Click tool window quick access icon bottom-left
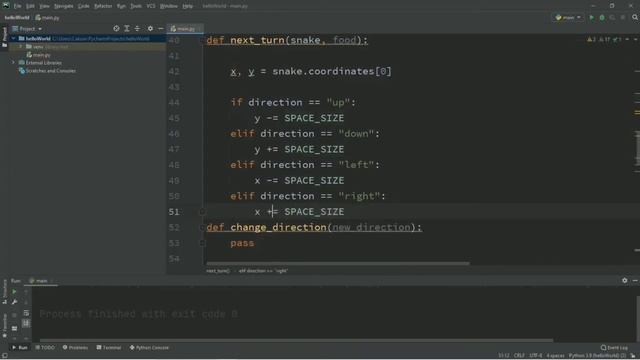This screenshot has width=640, height=360. (x=4, y=356)
